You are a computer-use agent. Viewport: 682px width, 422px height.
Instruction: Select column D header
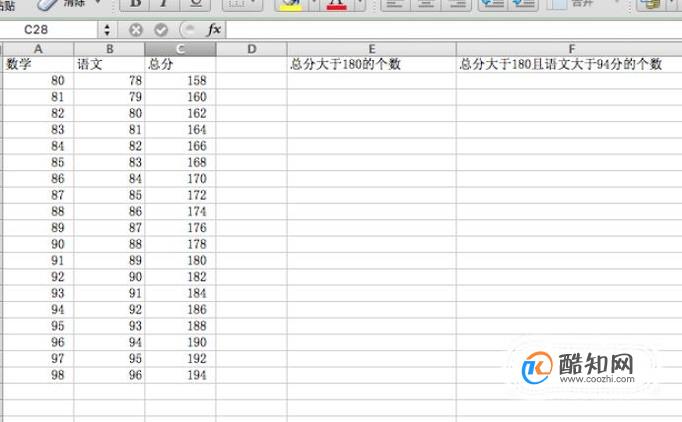point(252,49)
